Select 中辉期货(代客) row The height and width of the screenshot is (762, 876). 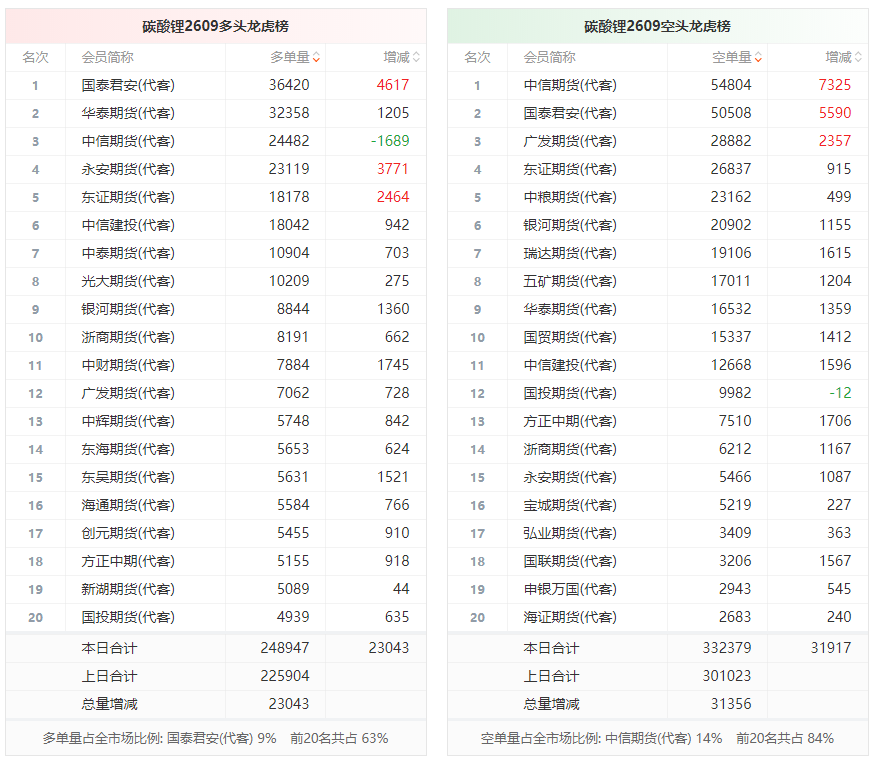[216, 421]
